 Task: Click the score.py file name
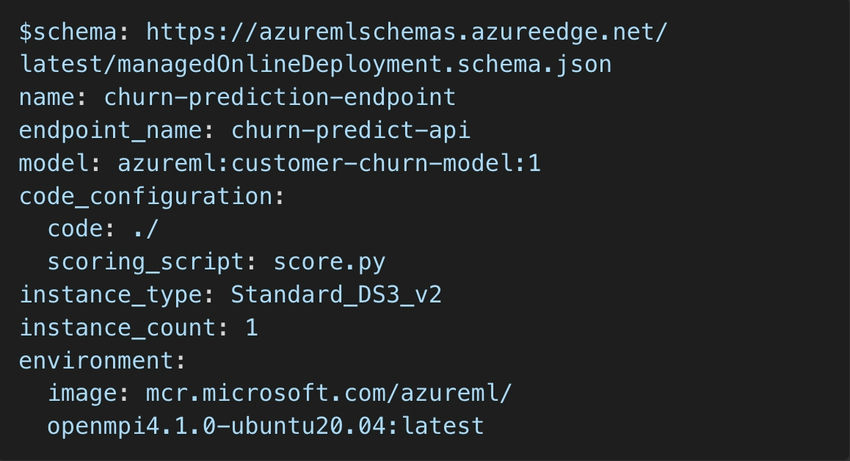pyautogui.click(x=329, y=262)
